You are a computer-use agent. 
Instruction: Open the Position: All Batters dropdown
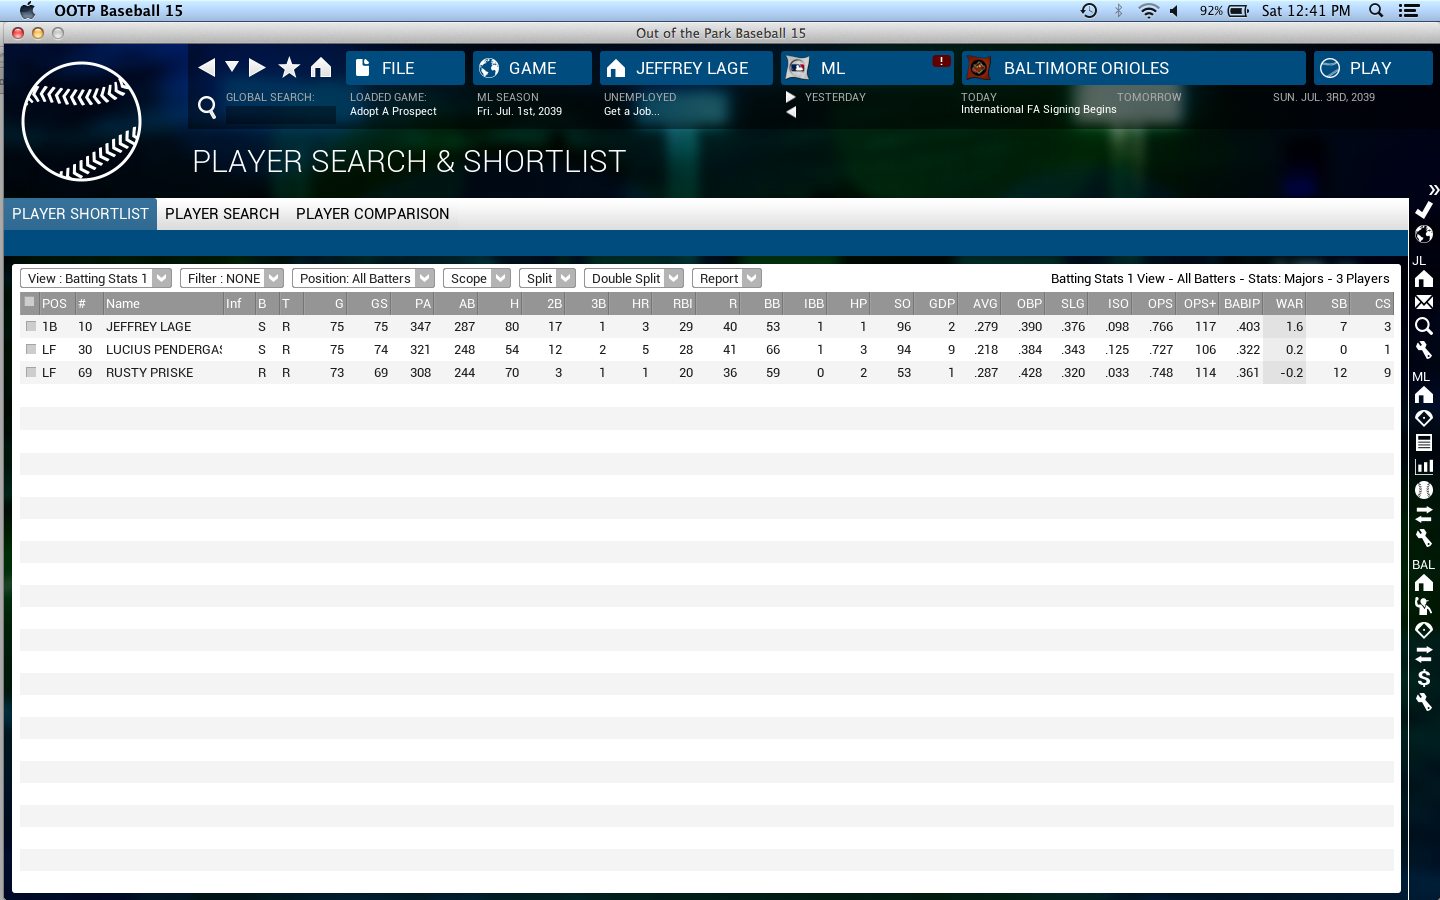tap(363, 278)
